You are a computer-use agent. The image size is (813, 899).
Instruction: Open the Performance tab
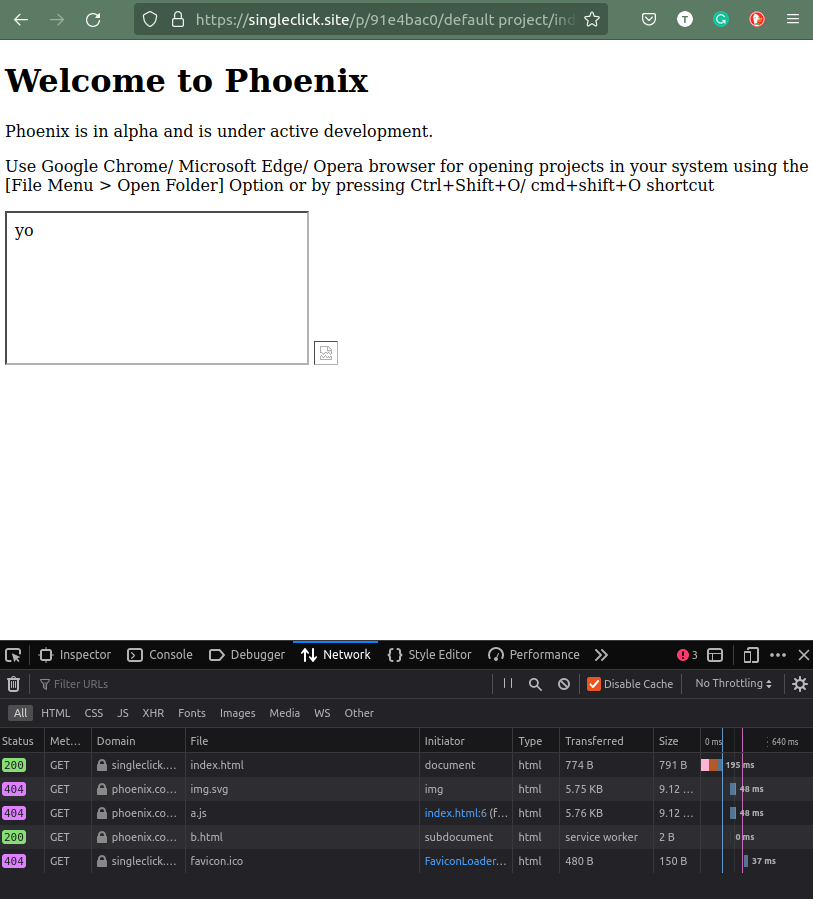[x=534, y=655]
